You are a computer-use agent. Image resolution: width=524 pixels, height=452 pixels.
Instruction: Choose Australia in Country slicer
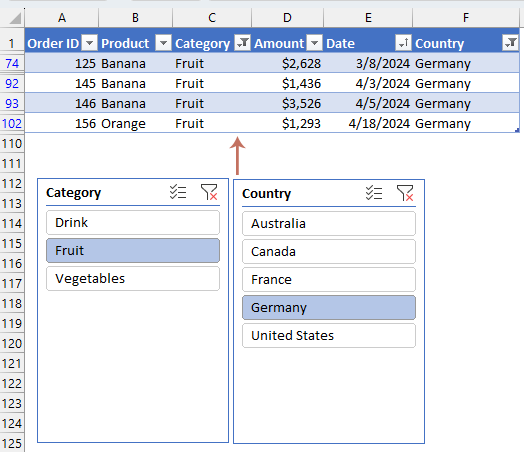click(x=329, y=223)
